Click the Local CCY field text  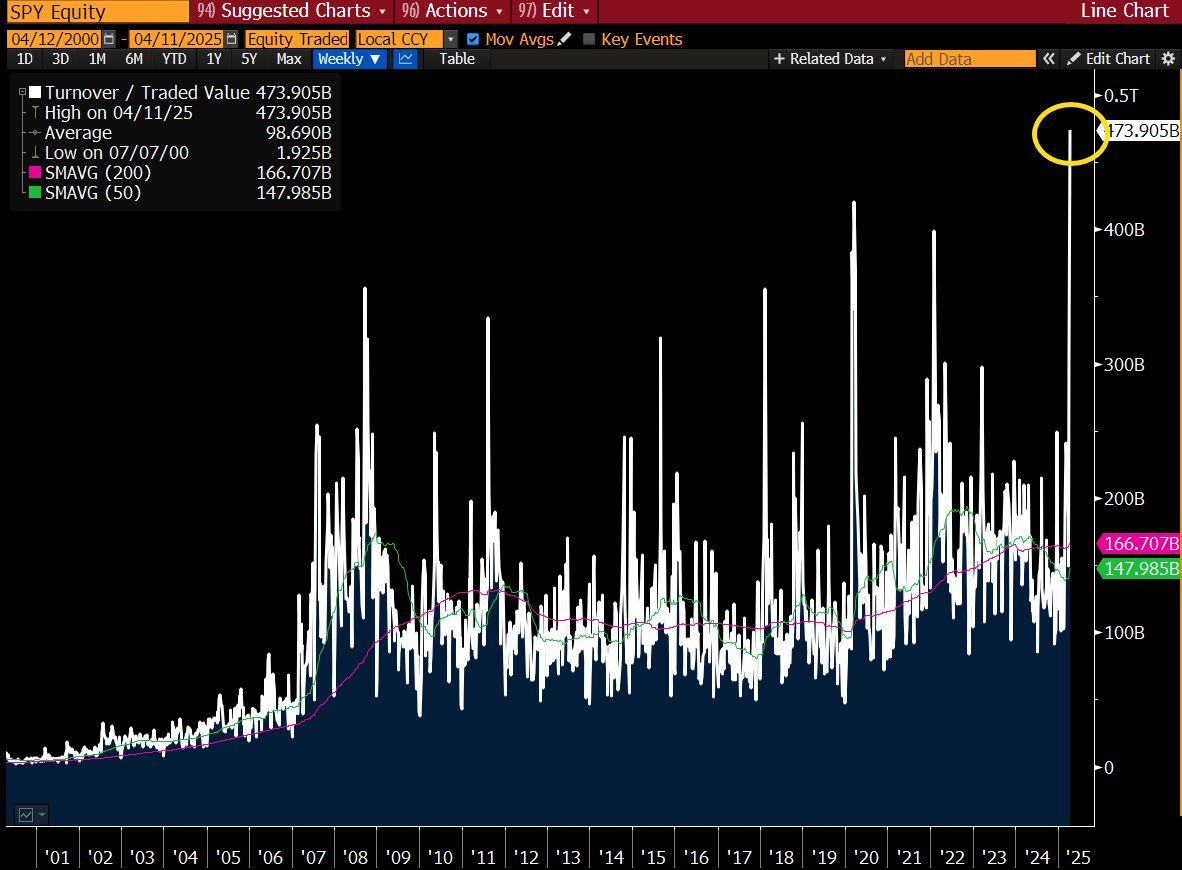tap(393, 39)
